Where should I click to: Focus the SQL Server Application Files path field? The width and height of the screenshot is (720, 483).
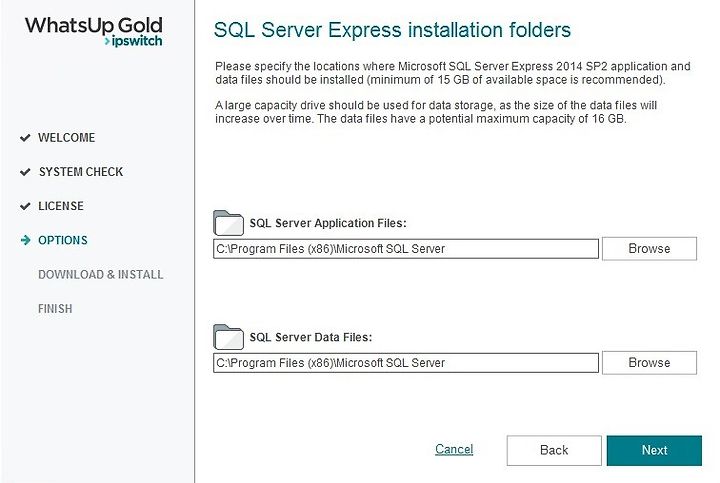[406, 249]
